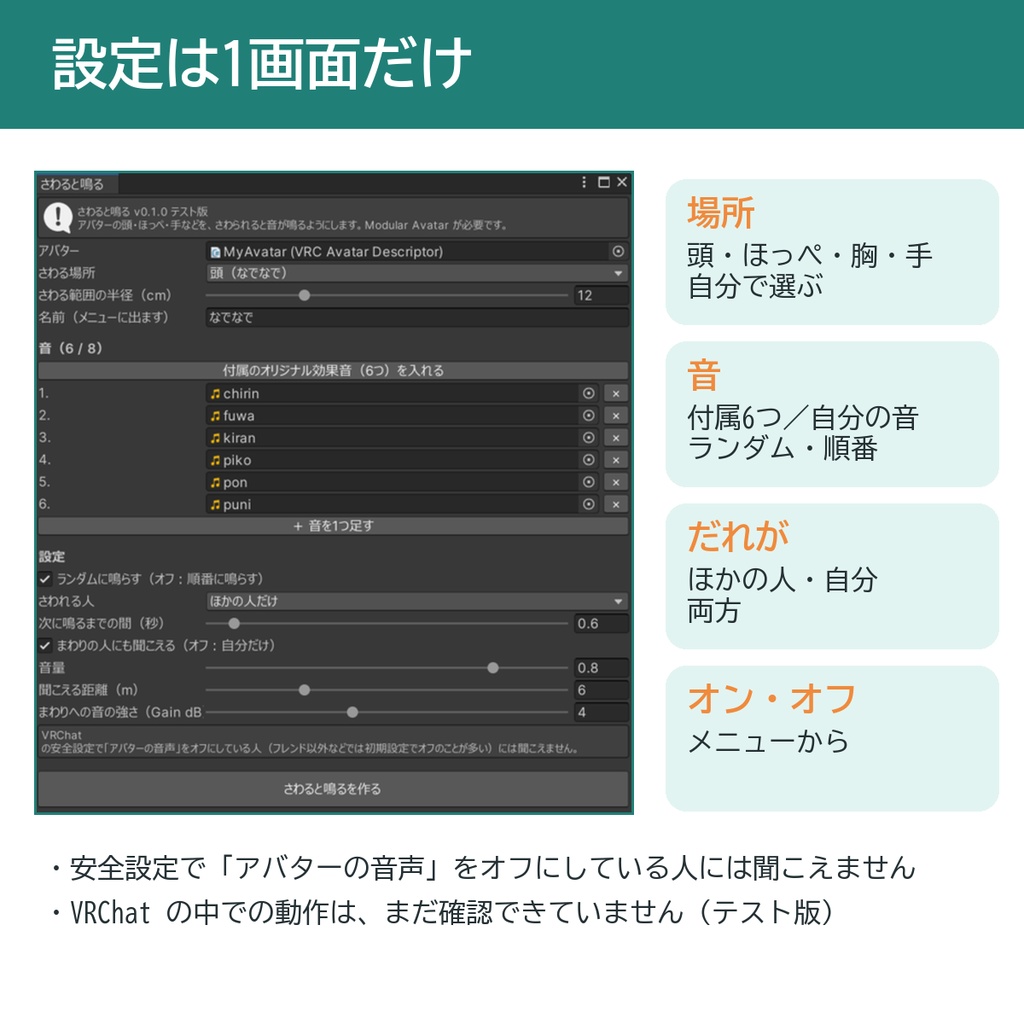Open object picker for fuwa sound
Viewport: 1024px width, 1024px height.
pyautogui.click(x=588, y=415)
